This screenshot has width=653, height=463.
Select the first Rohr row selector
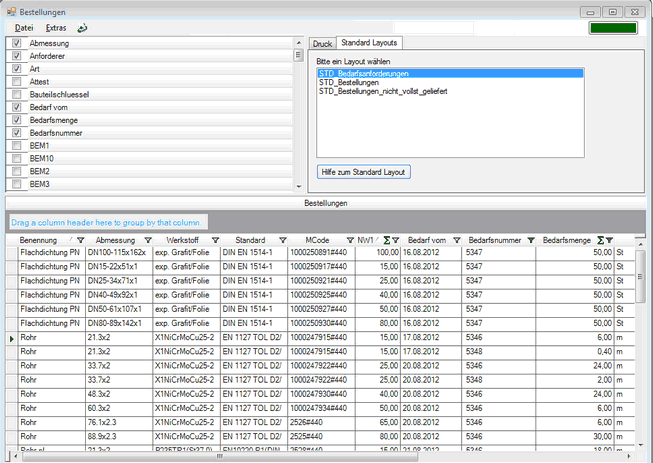point(10,339)
